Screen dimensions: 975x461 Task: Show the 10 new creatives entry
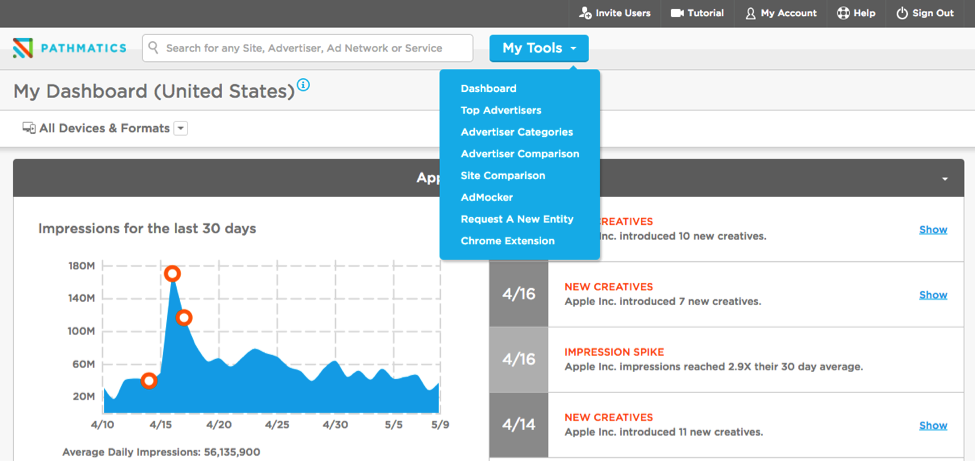tap(933, 230)
